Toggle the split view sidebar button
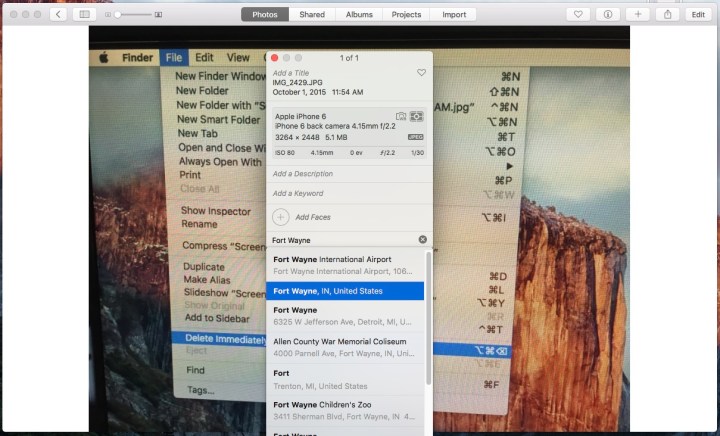This screenshot has height=436, width=720. pos(84,14)
